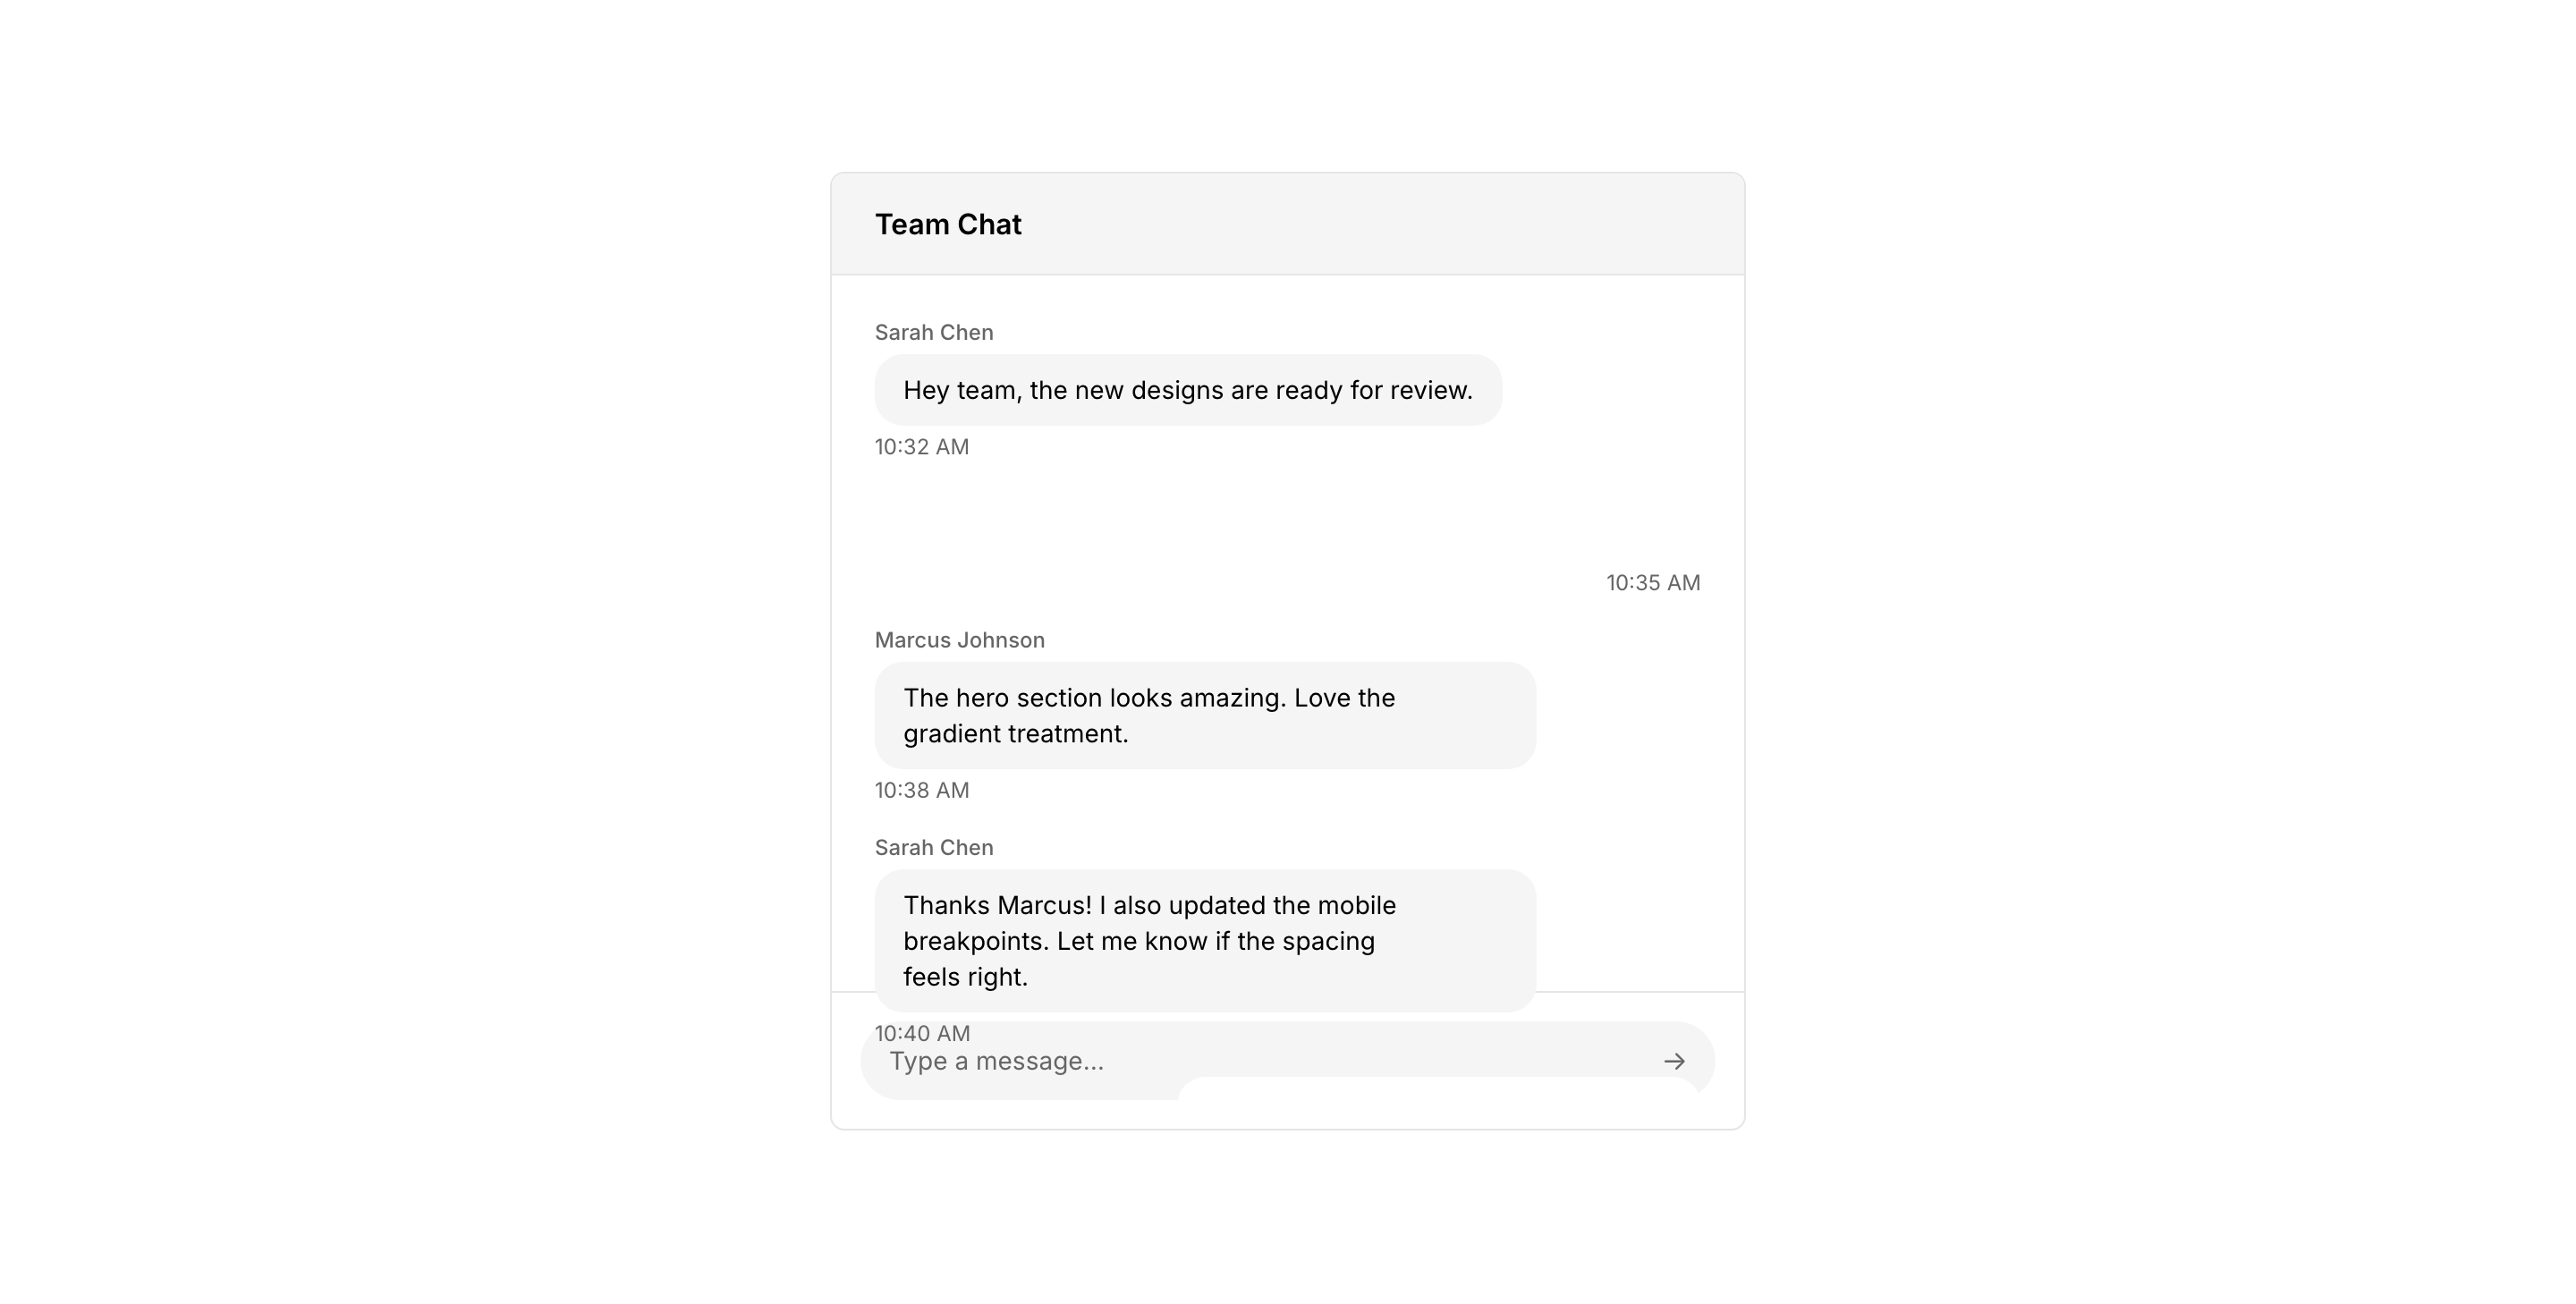Click the 10:38 AM timestamp
This screenshot has width=2576, height=1304.
click(922, 790)
